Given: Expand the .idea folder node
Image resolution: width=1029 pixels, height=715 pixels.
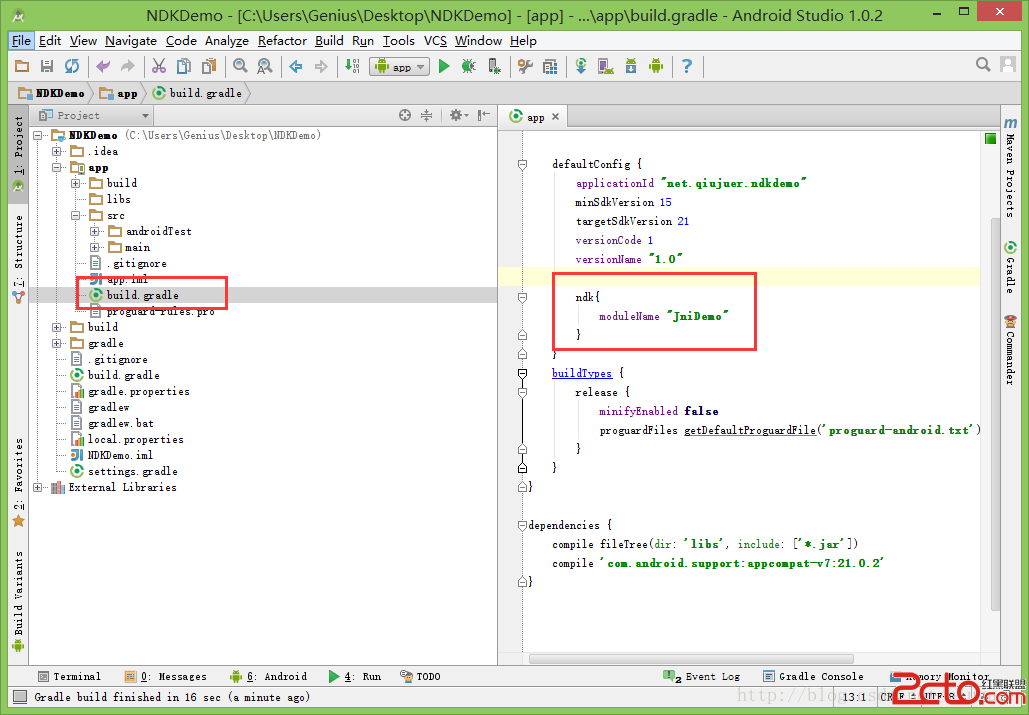Looking at the screenshot, I should coord(57,152).
